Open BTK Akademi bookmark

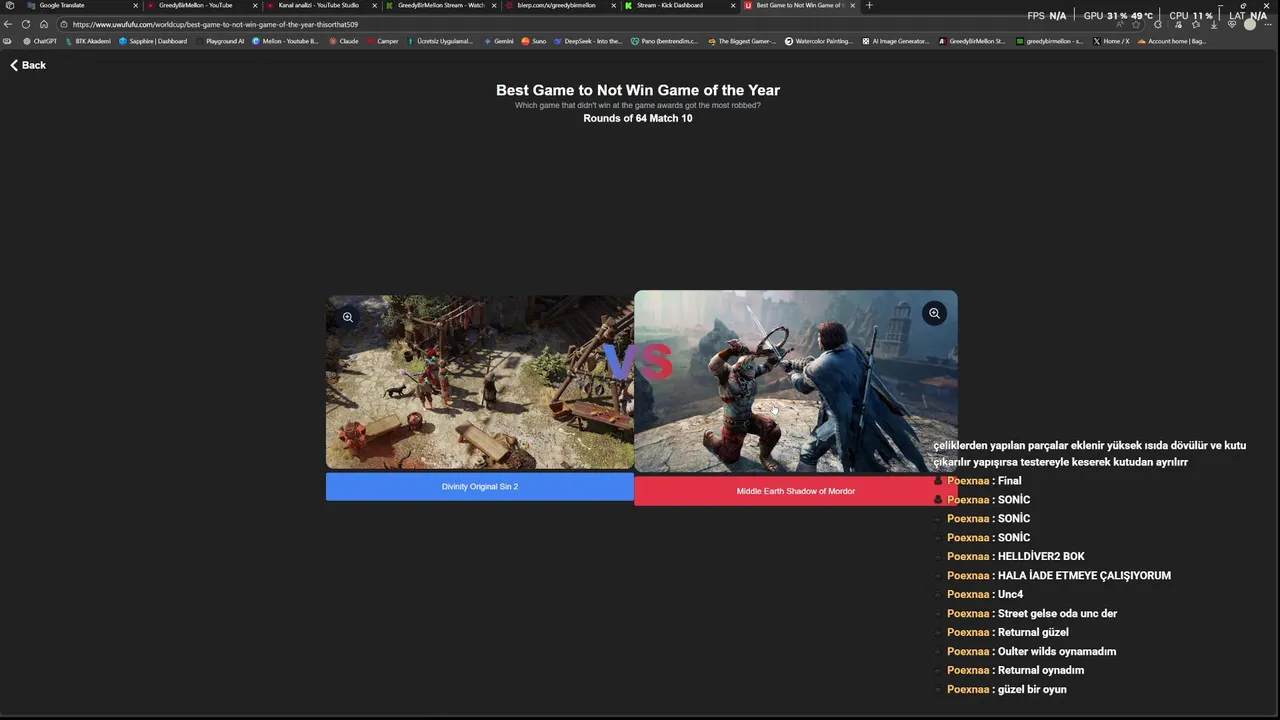pyautogui.click(x=87, y=41)
